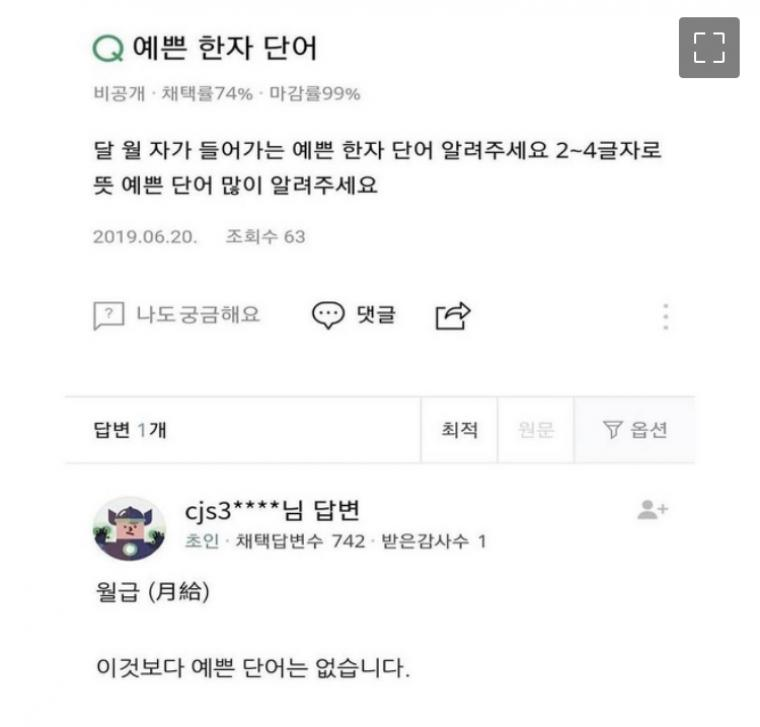Click the 답변 1개 answer count
This screenshot has width=760, height=727.
[x=130, y=430]
